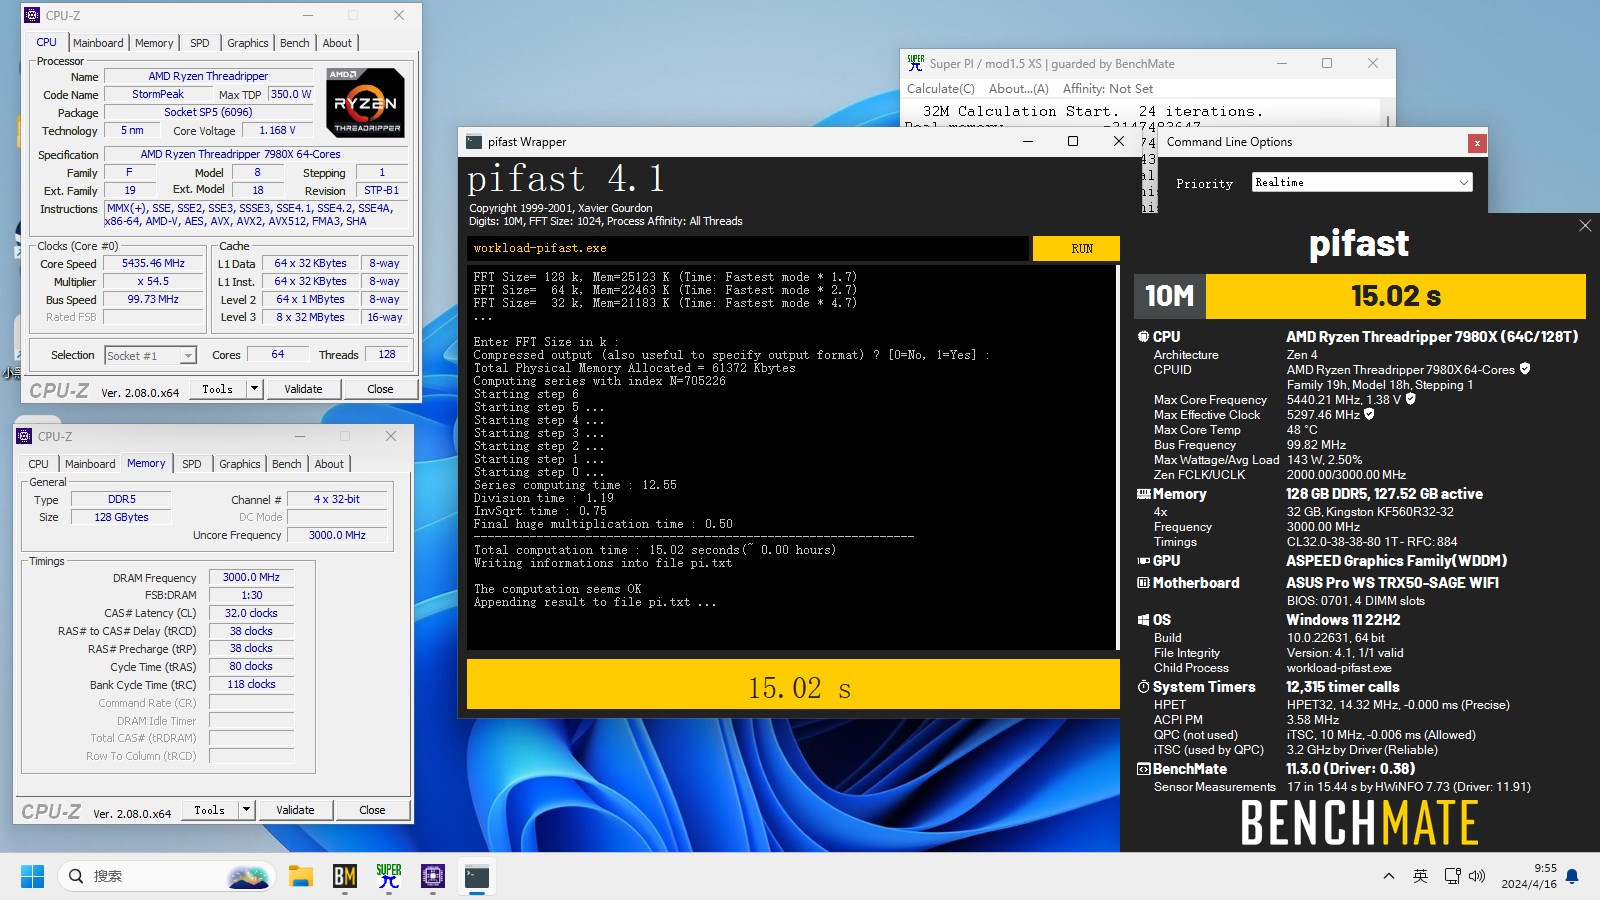1600x900 pixels.
Task: Open SPD tab in lower CPU-Z
Action: tap(192, 464)
